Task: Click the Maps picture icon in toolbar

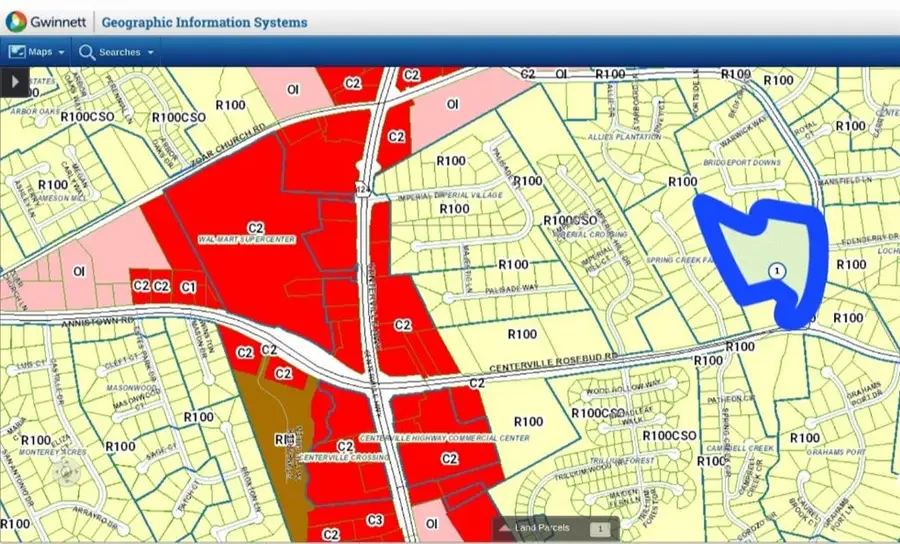Action: pyautogui.click(x=17, y=52)
